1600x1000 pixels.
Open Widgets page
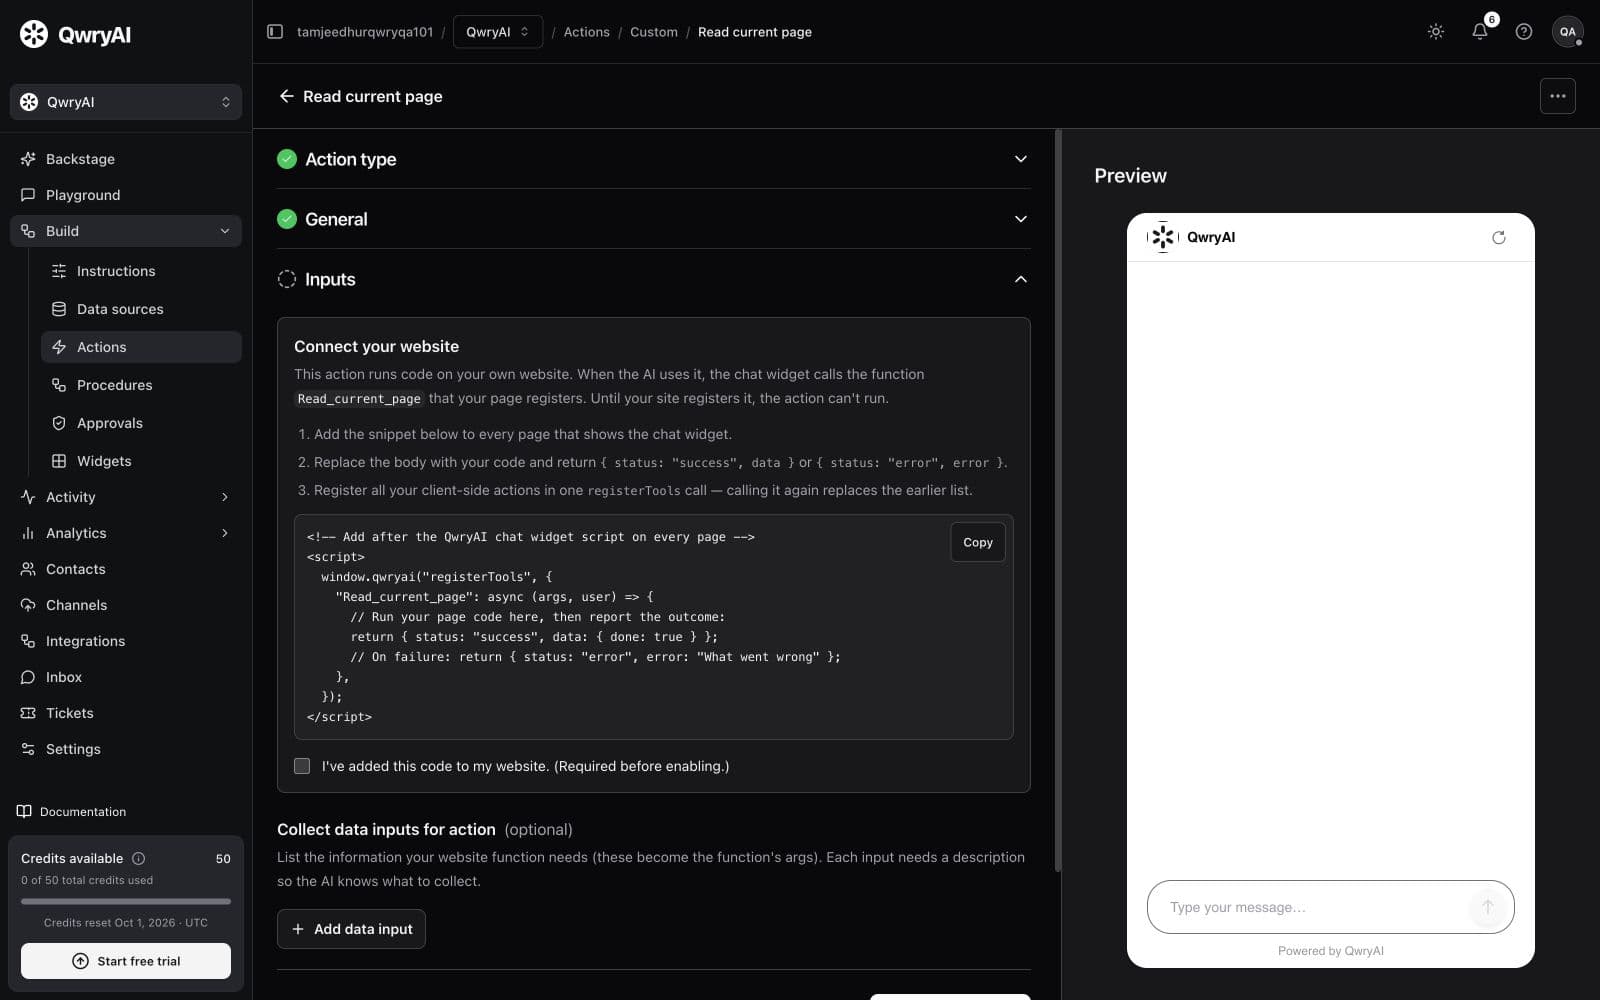(x=141, y=461)
